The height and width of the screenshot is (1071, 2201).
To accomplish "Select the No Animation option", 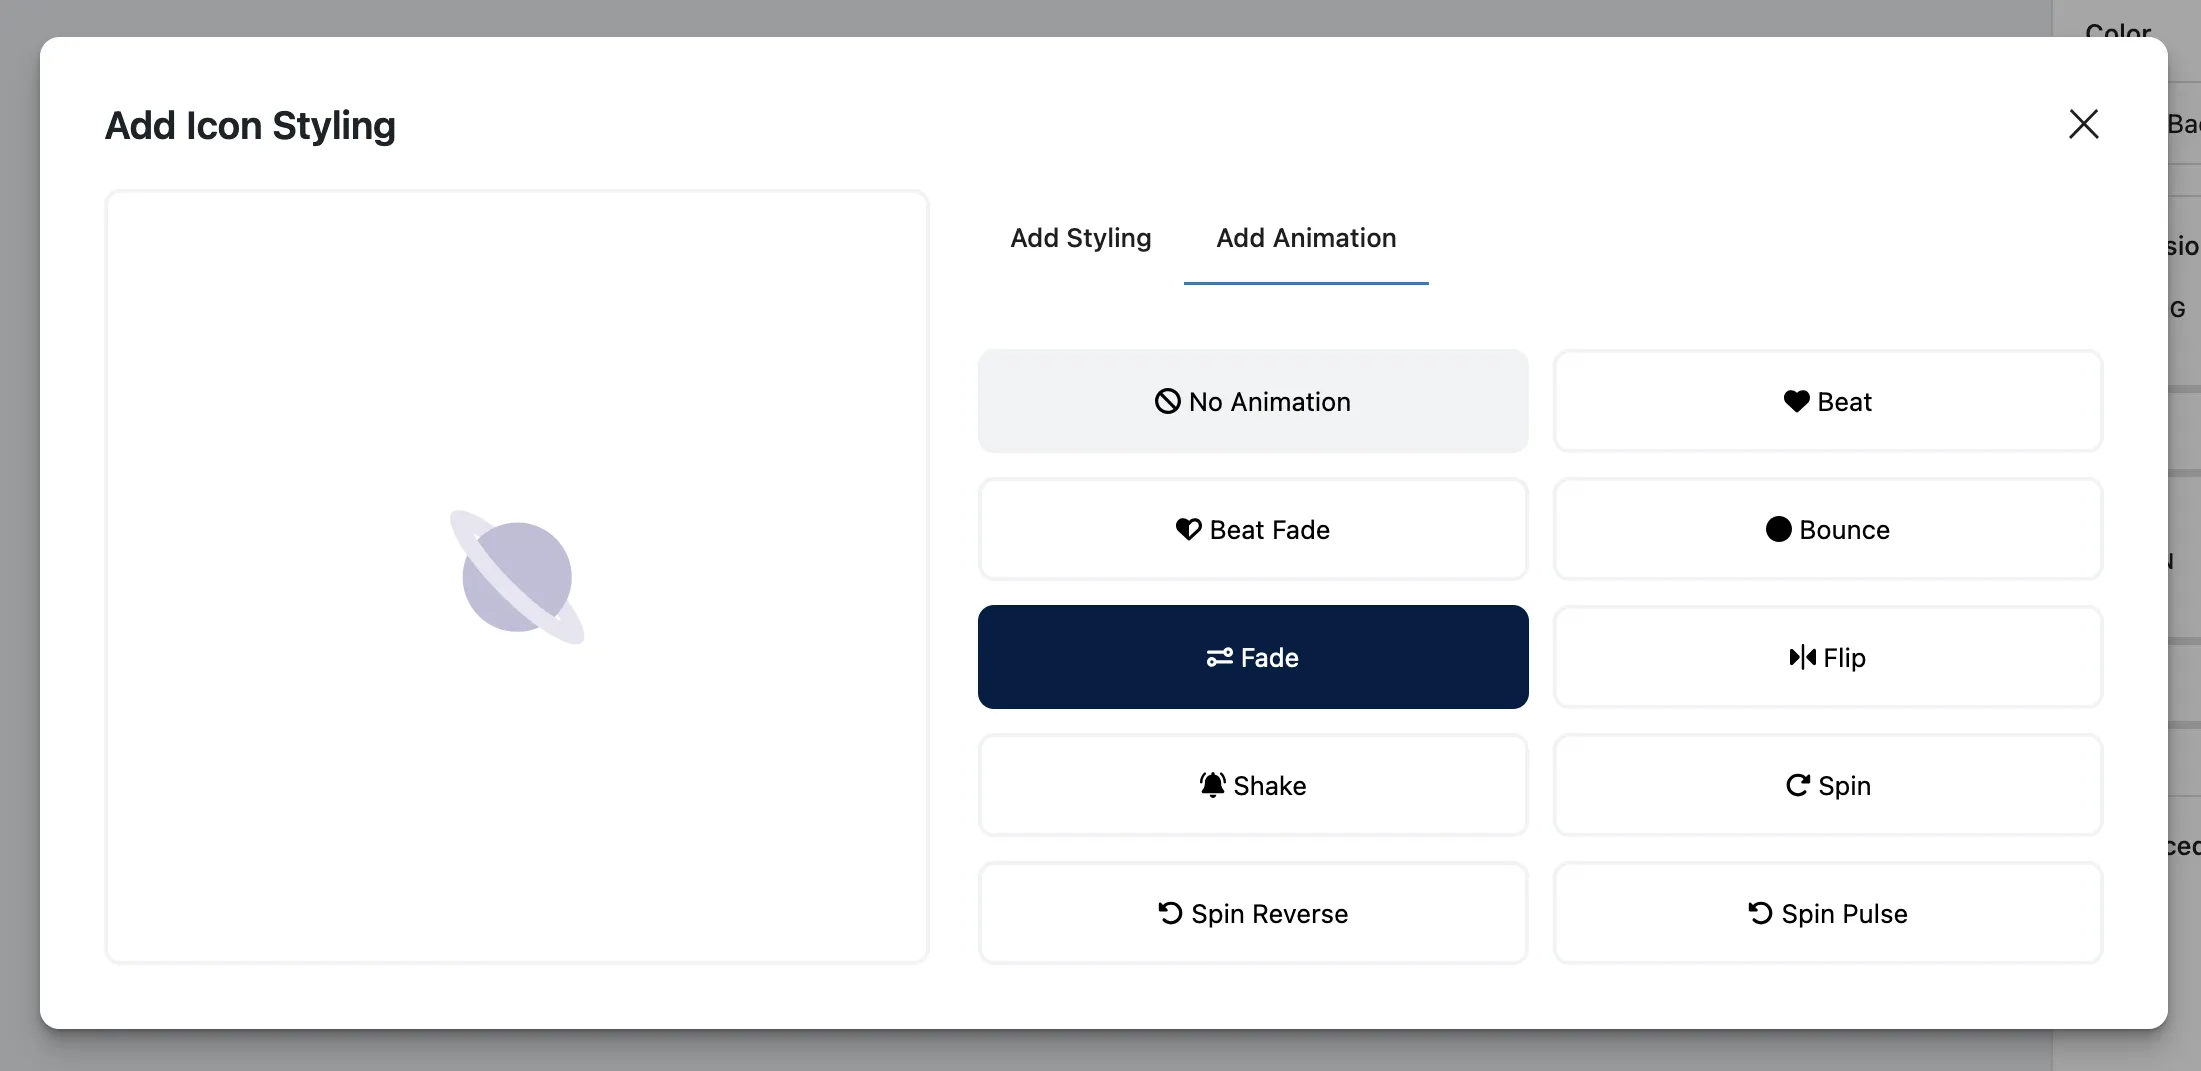I will tap(1253, 401).
